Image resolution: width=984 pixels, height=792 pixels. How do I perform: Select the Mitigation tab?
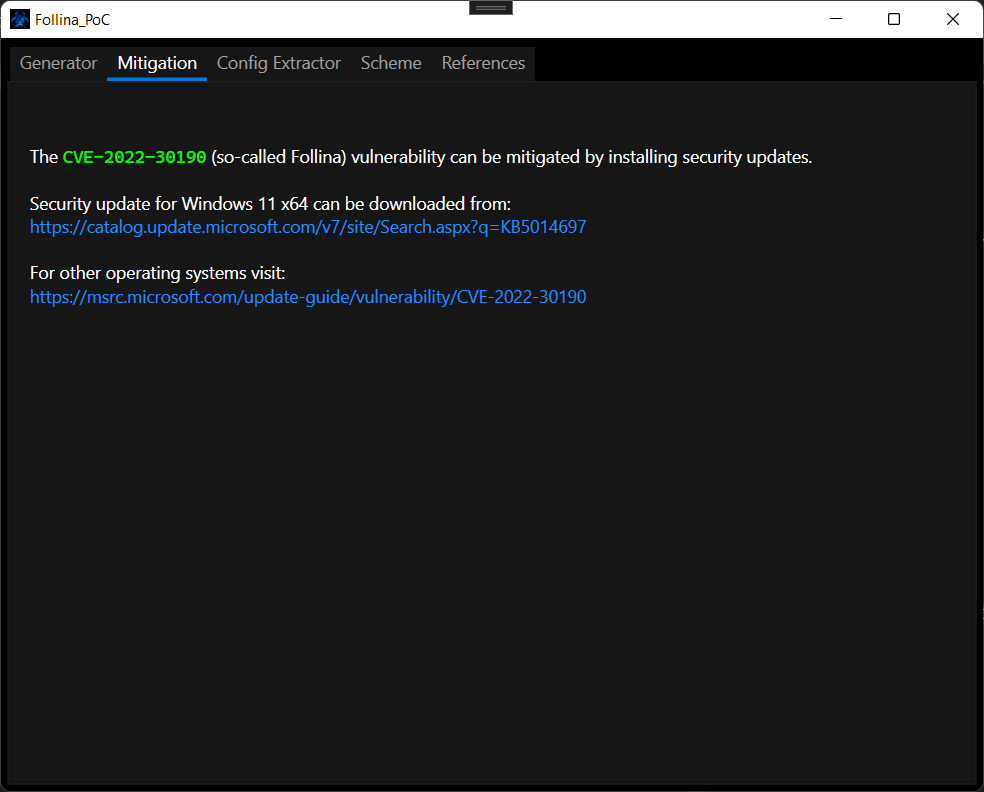pos(157,63)
